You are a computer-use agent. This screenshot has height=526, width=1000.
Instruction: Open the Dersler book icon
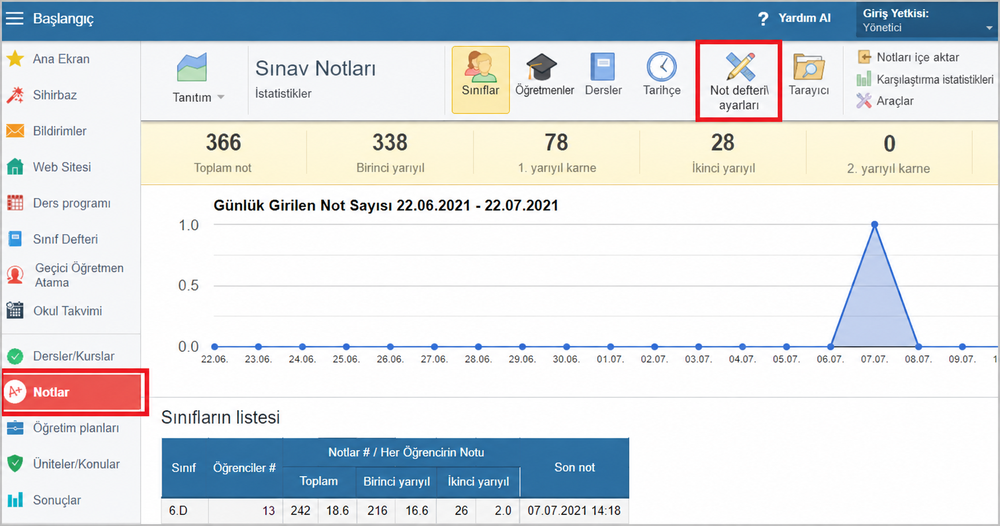pyautogui.click(x=603, y=75)
